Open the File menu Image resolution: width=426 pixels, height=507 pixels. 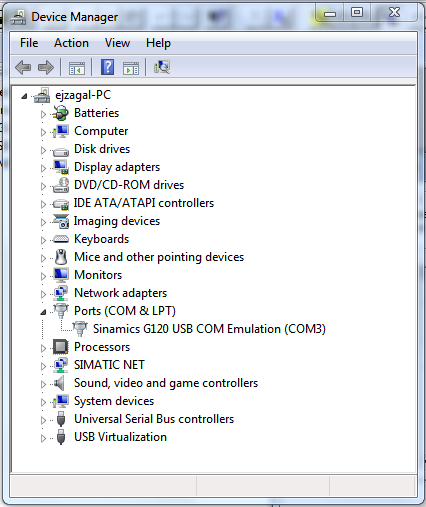29,43
